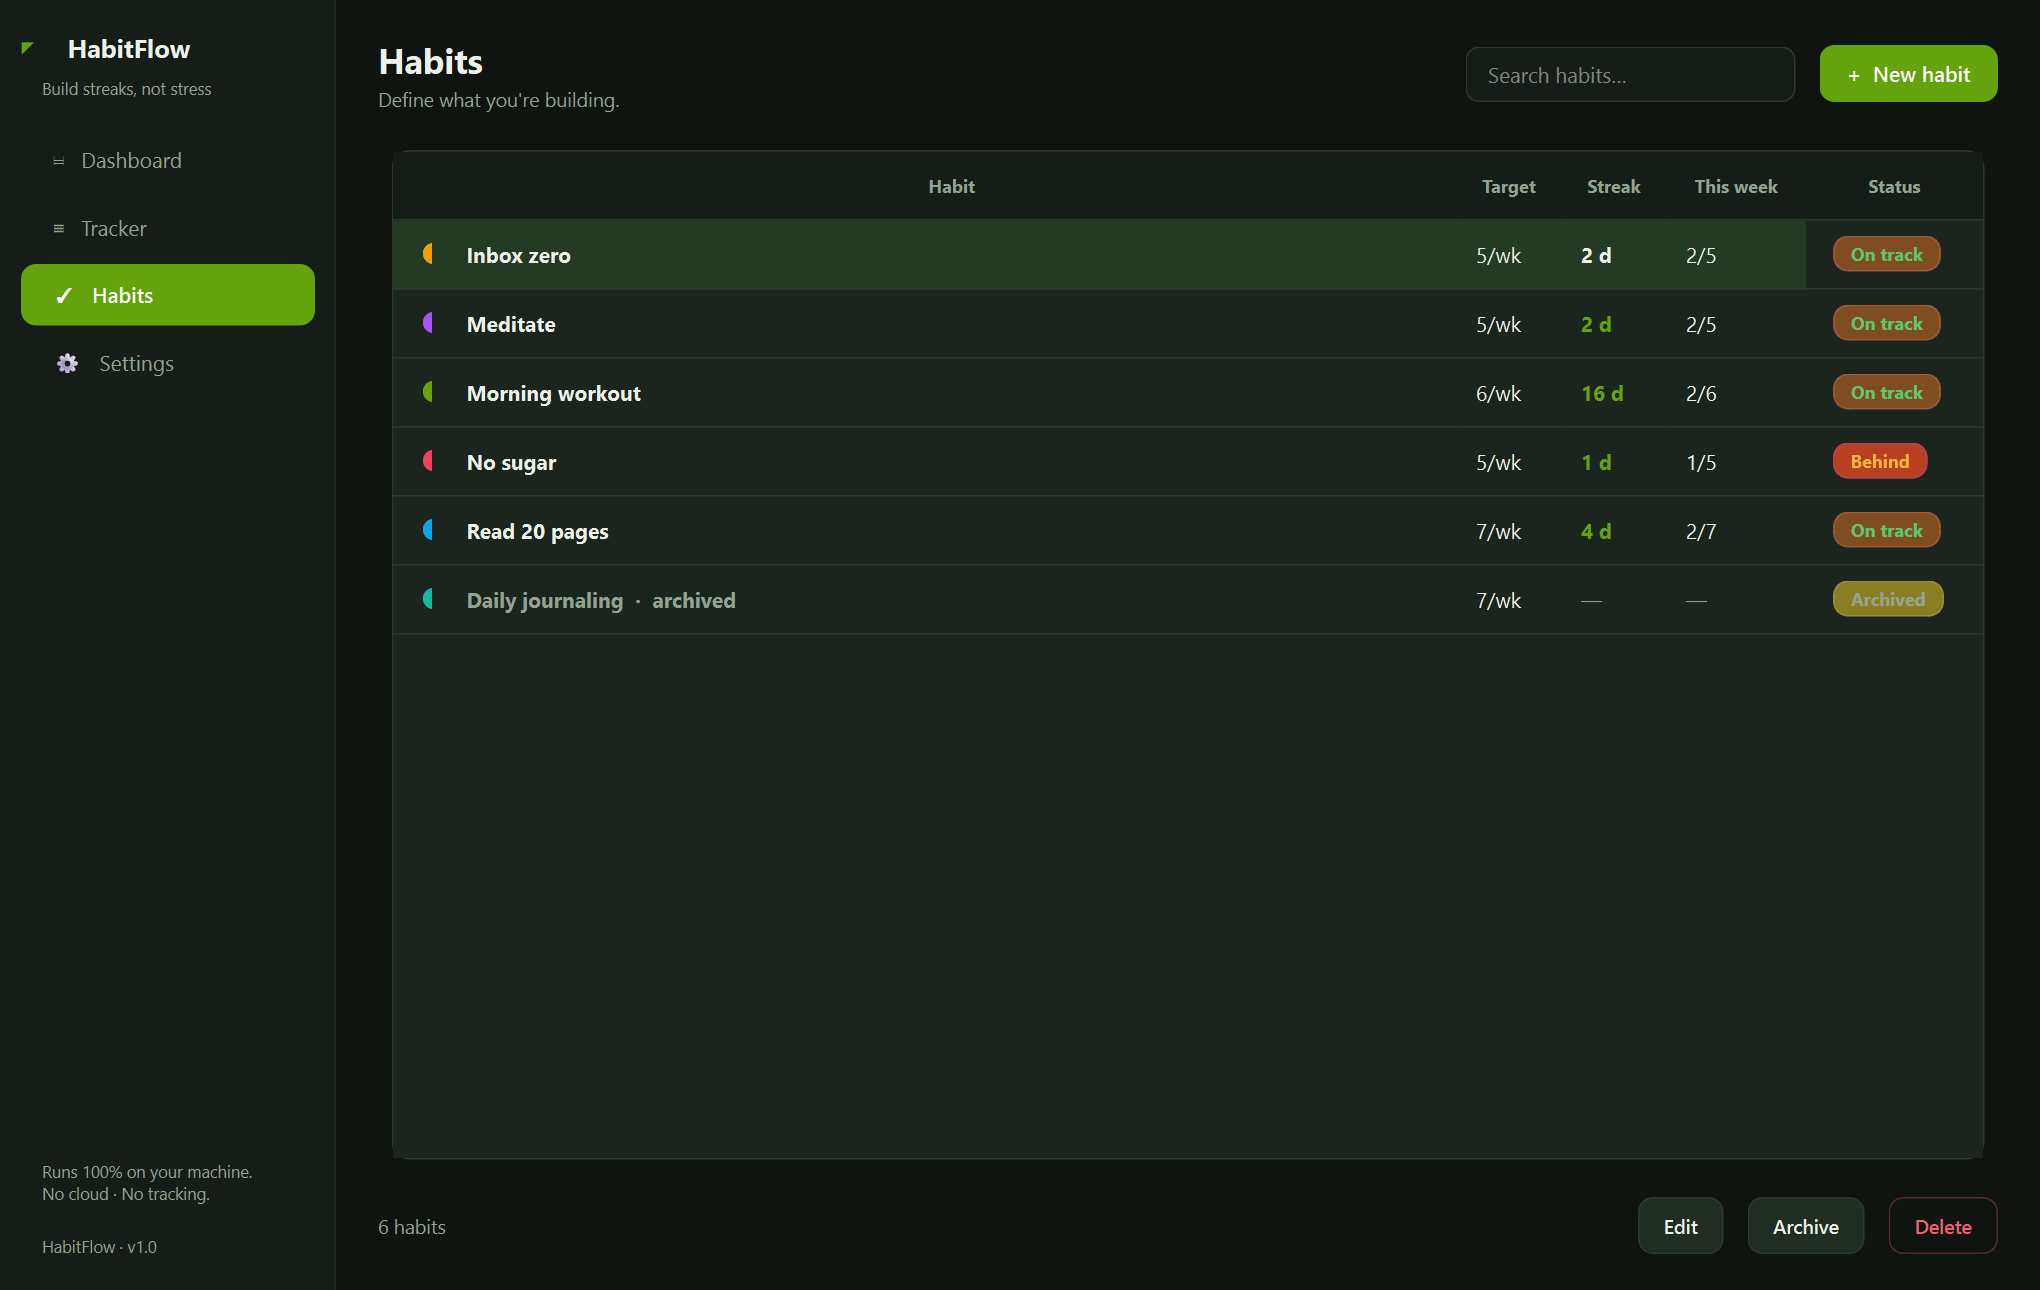Screen dimensions: 2040x1290
Task: Select the Read 20 pages habit
Action: 1187,531
